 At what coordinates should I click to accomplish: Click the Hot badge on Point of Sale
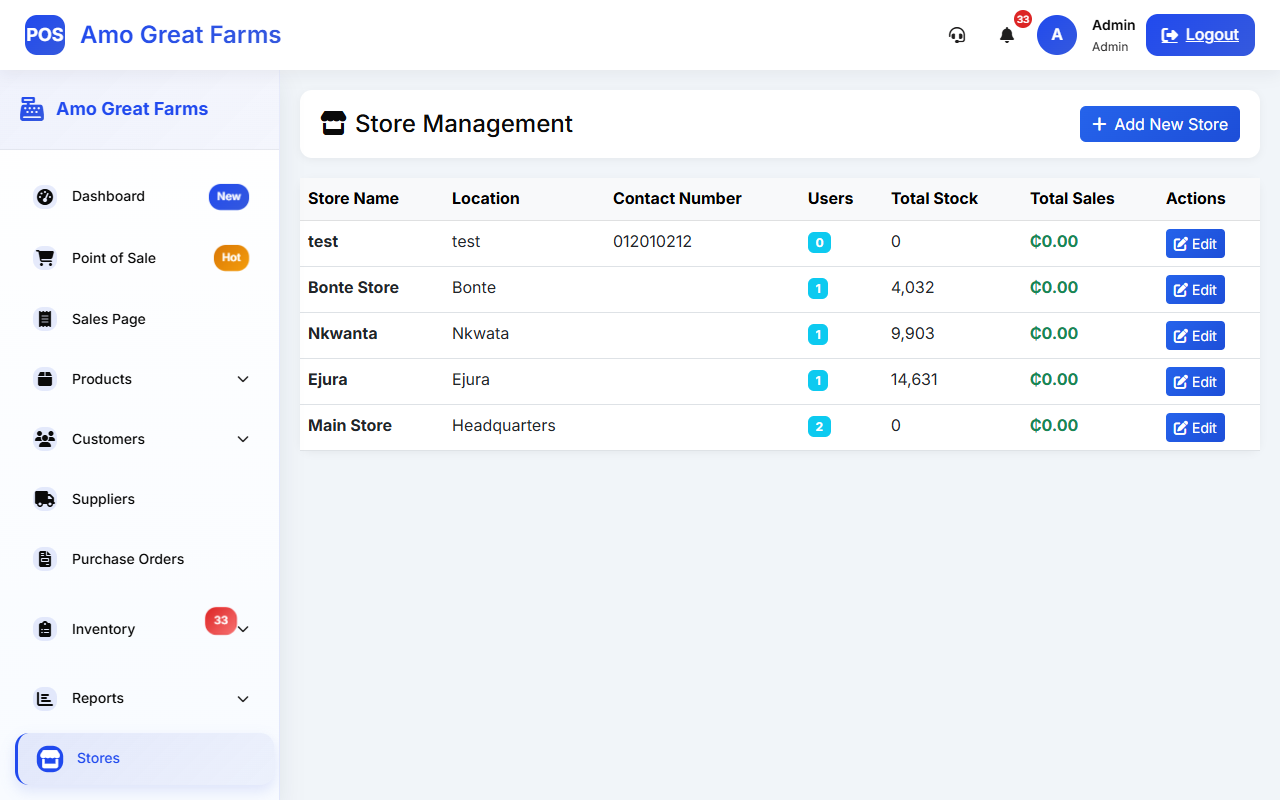point(231,258)
